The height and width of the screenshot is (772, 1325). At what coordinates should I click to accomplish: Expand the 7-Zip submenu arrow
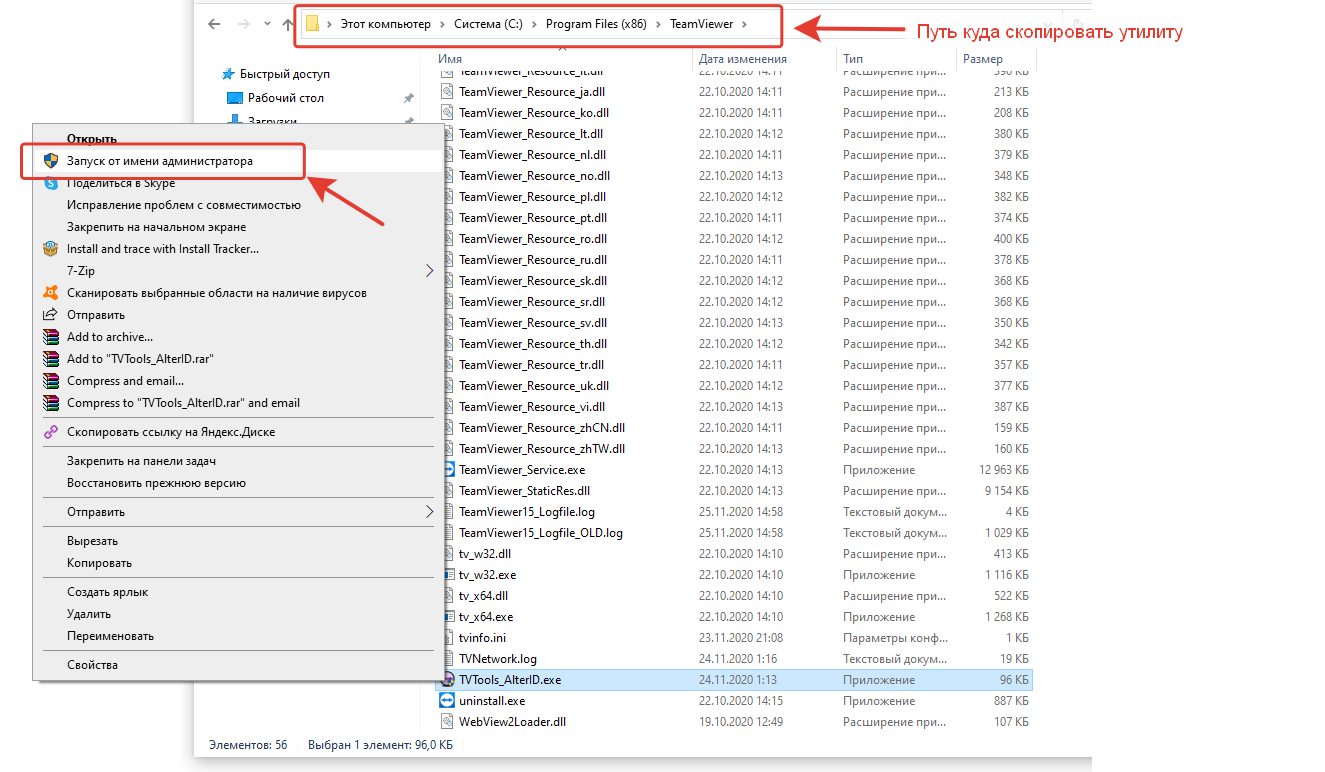(x=430, y=271)
